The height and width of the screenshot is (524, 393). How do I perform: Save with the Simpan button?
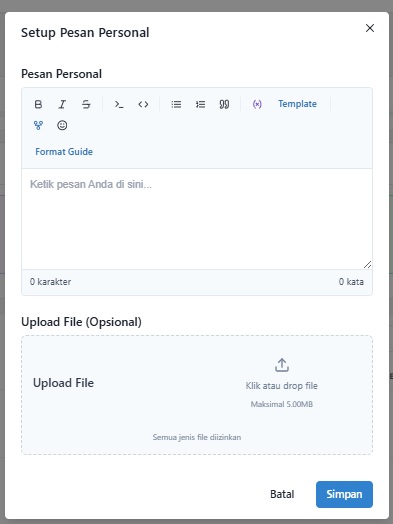click(344, 494)
